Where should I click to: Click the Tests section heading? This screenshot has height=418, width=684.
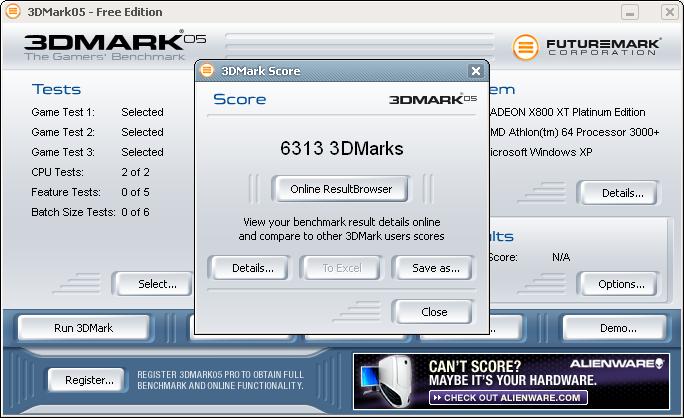point(56,89)
